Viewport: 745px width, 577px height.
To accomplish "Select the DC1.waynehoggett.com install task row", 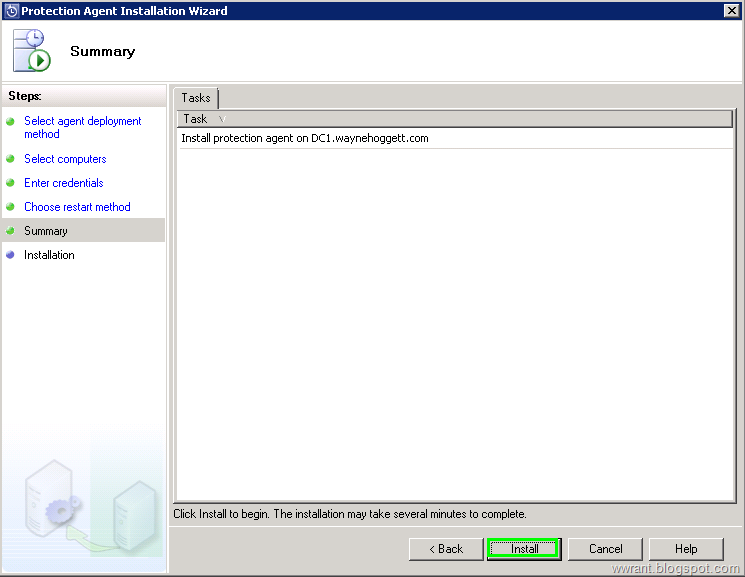I will (454, 138).
